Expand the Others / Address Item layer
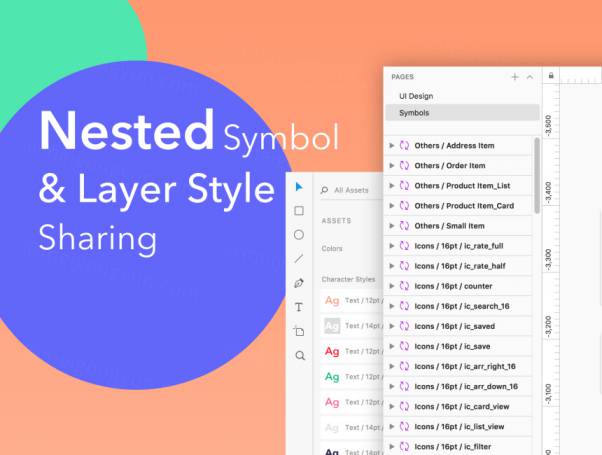602x455 pixels. (x=392, y=146)
